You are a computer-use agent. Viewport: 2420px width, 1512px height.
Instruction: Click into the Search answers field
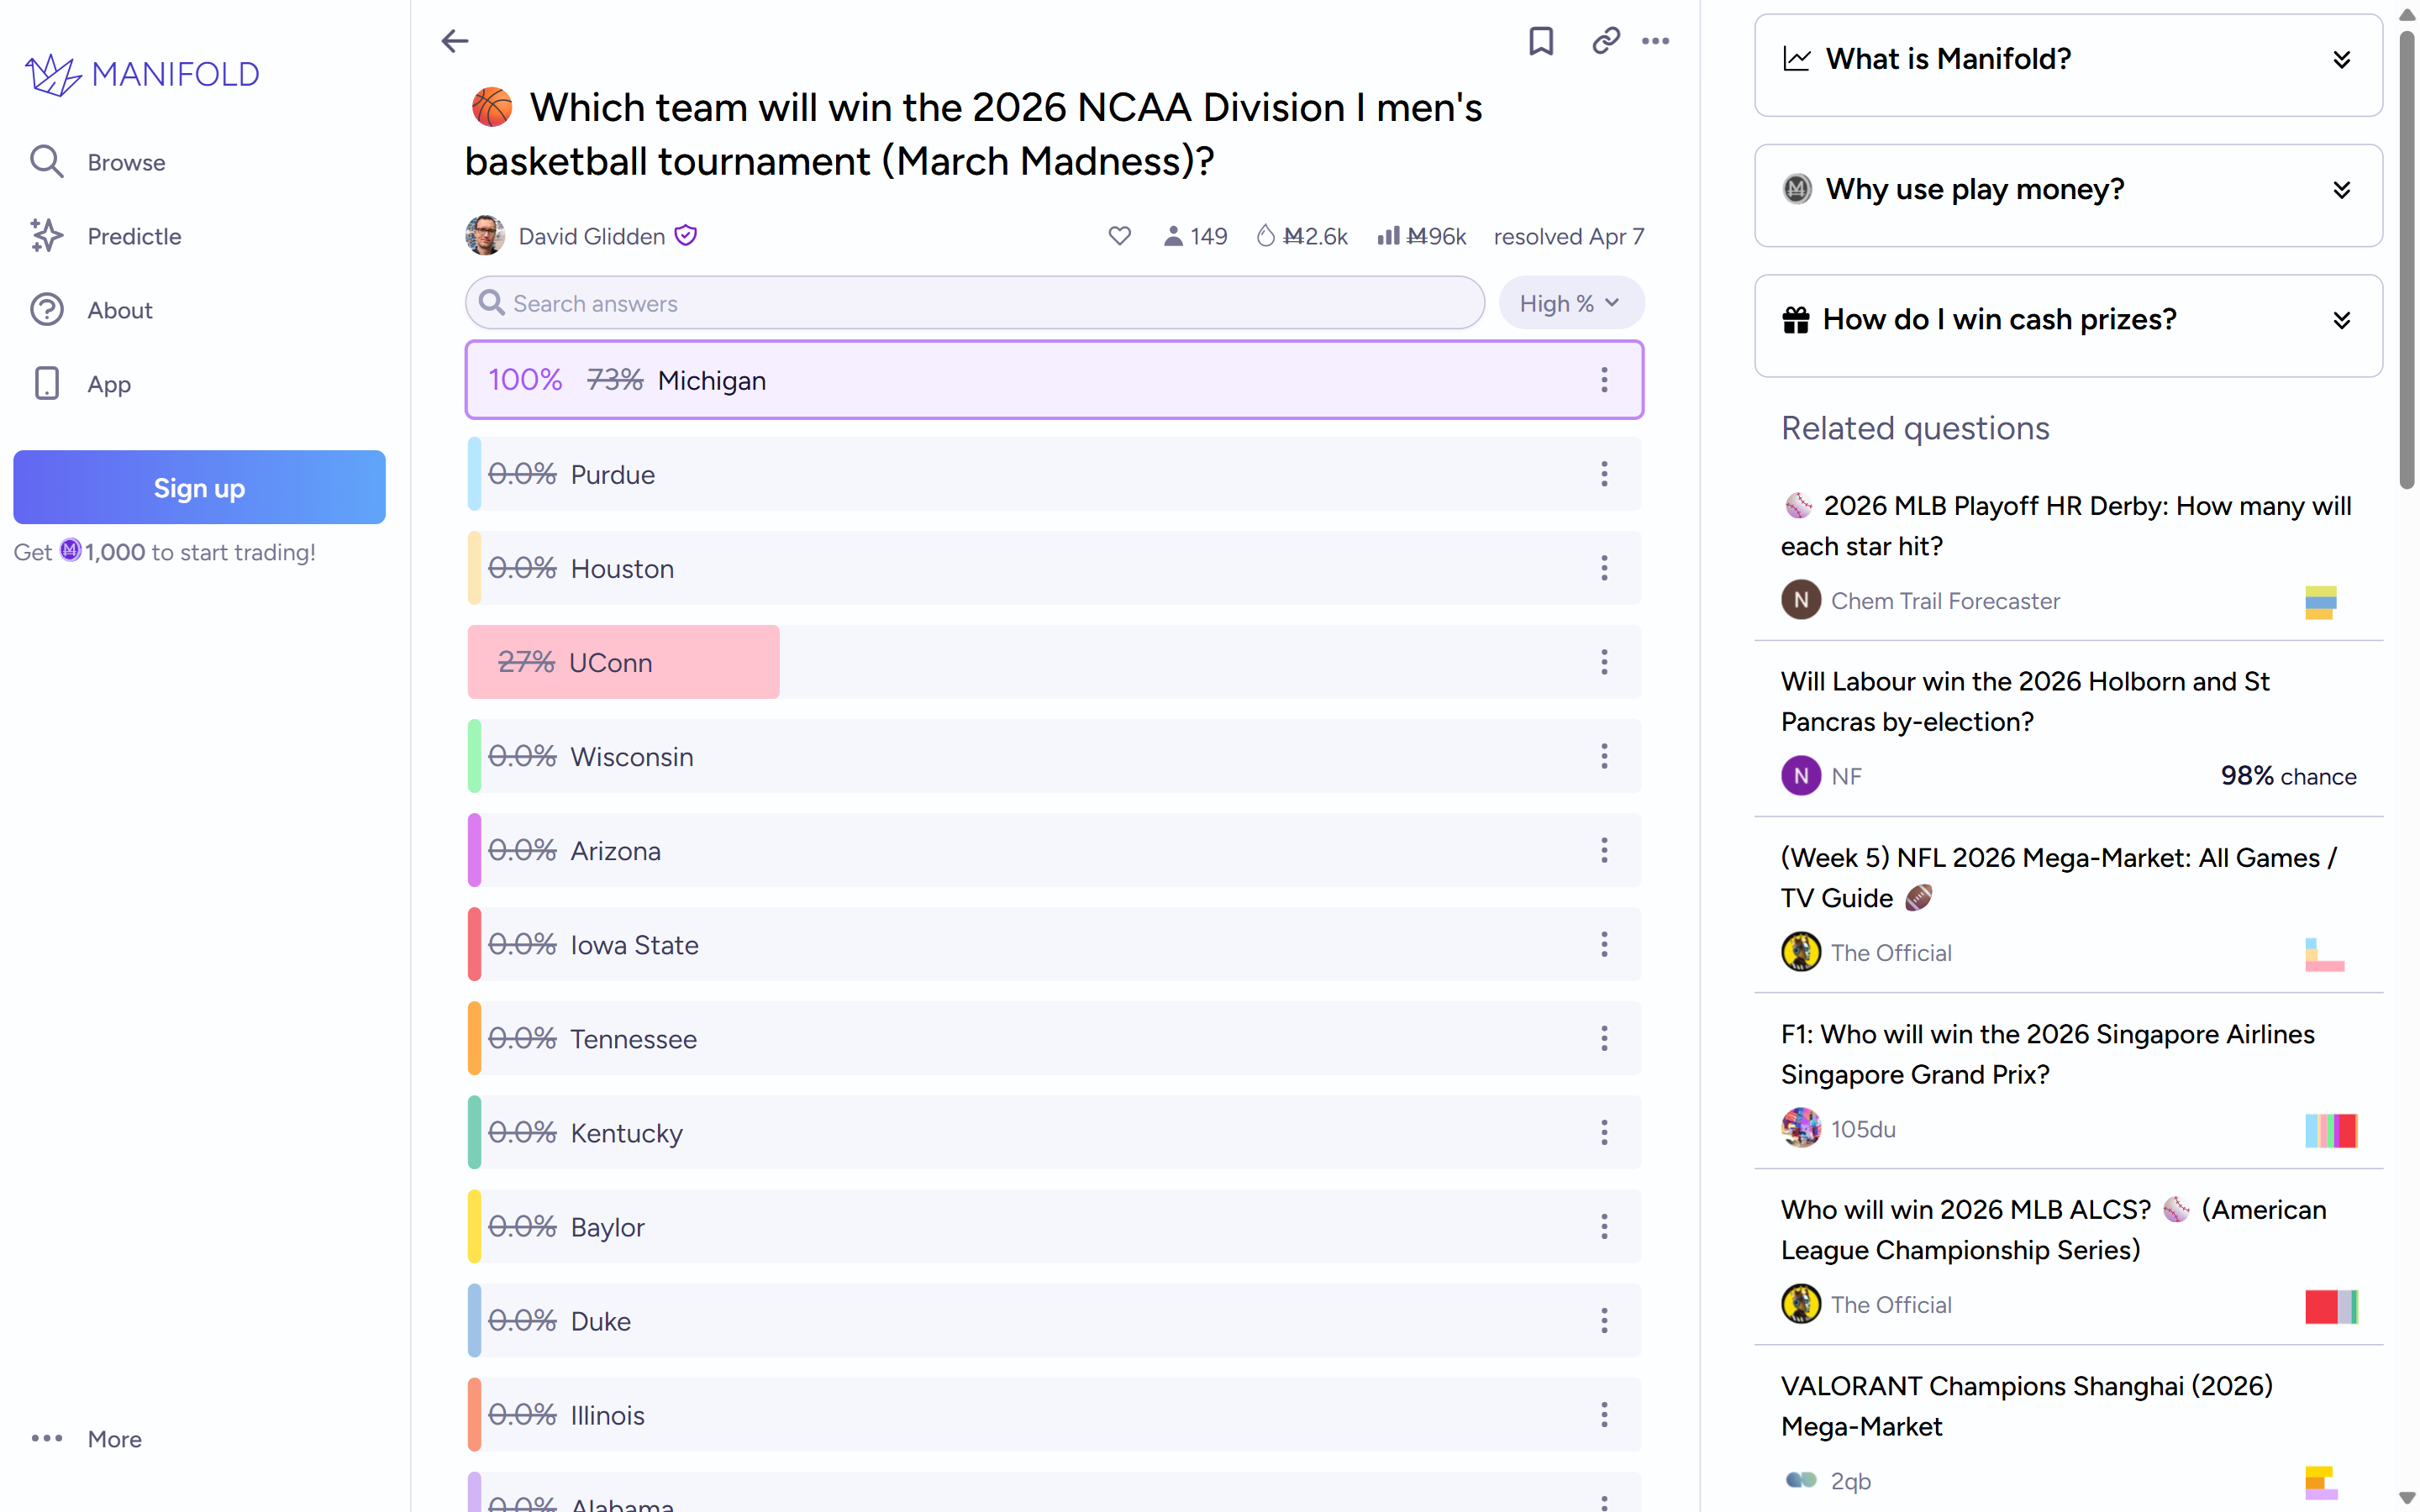point(975,303)
